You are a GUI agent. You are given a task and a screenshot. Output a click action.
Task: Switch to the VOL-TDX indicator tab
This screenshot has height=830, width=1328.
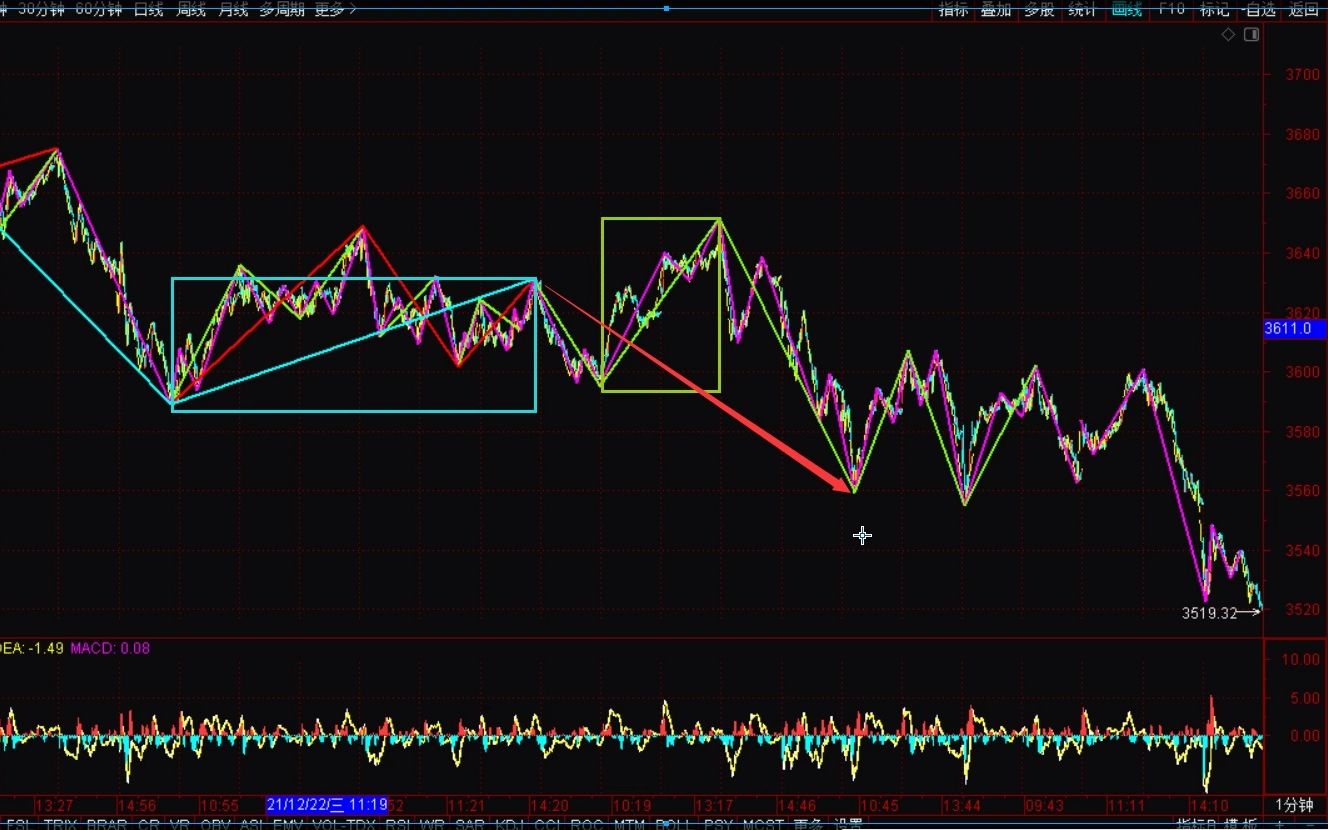pyautogui.click(x=344, y=825)
